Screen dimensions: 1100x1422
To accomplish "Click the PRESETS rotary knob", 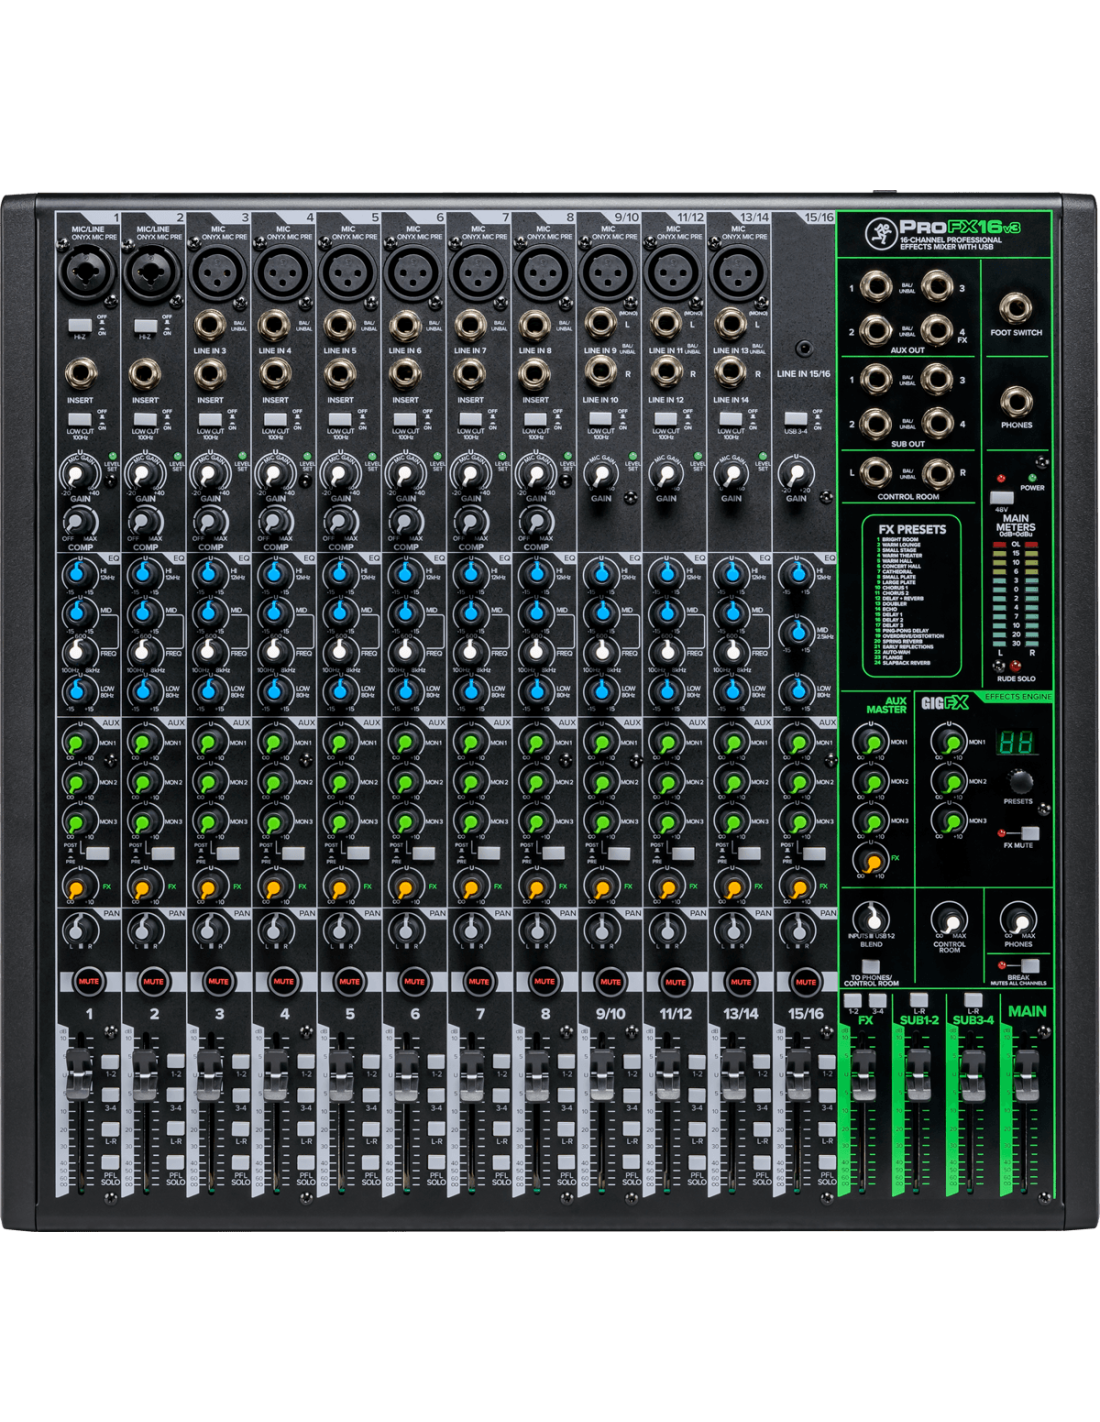I will coord(1018,781).
